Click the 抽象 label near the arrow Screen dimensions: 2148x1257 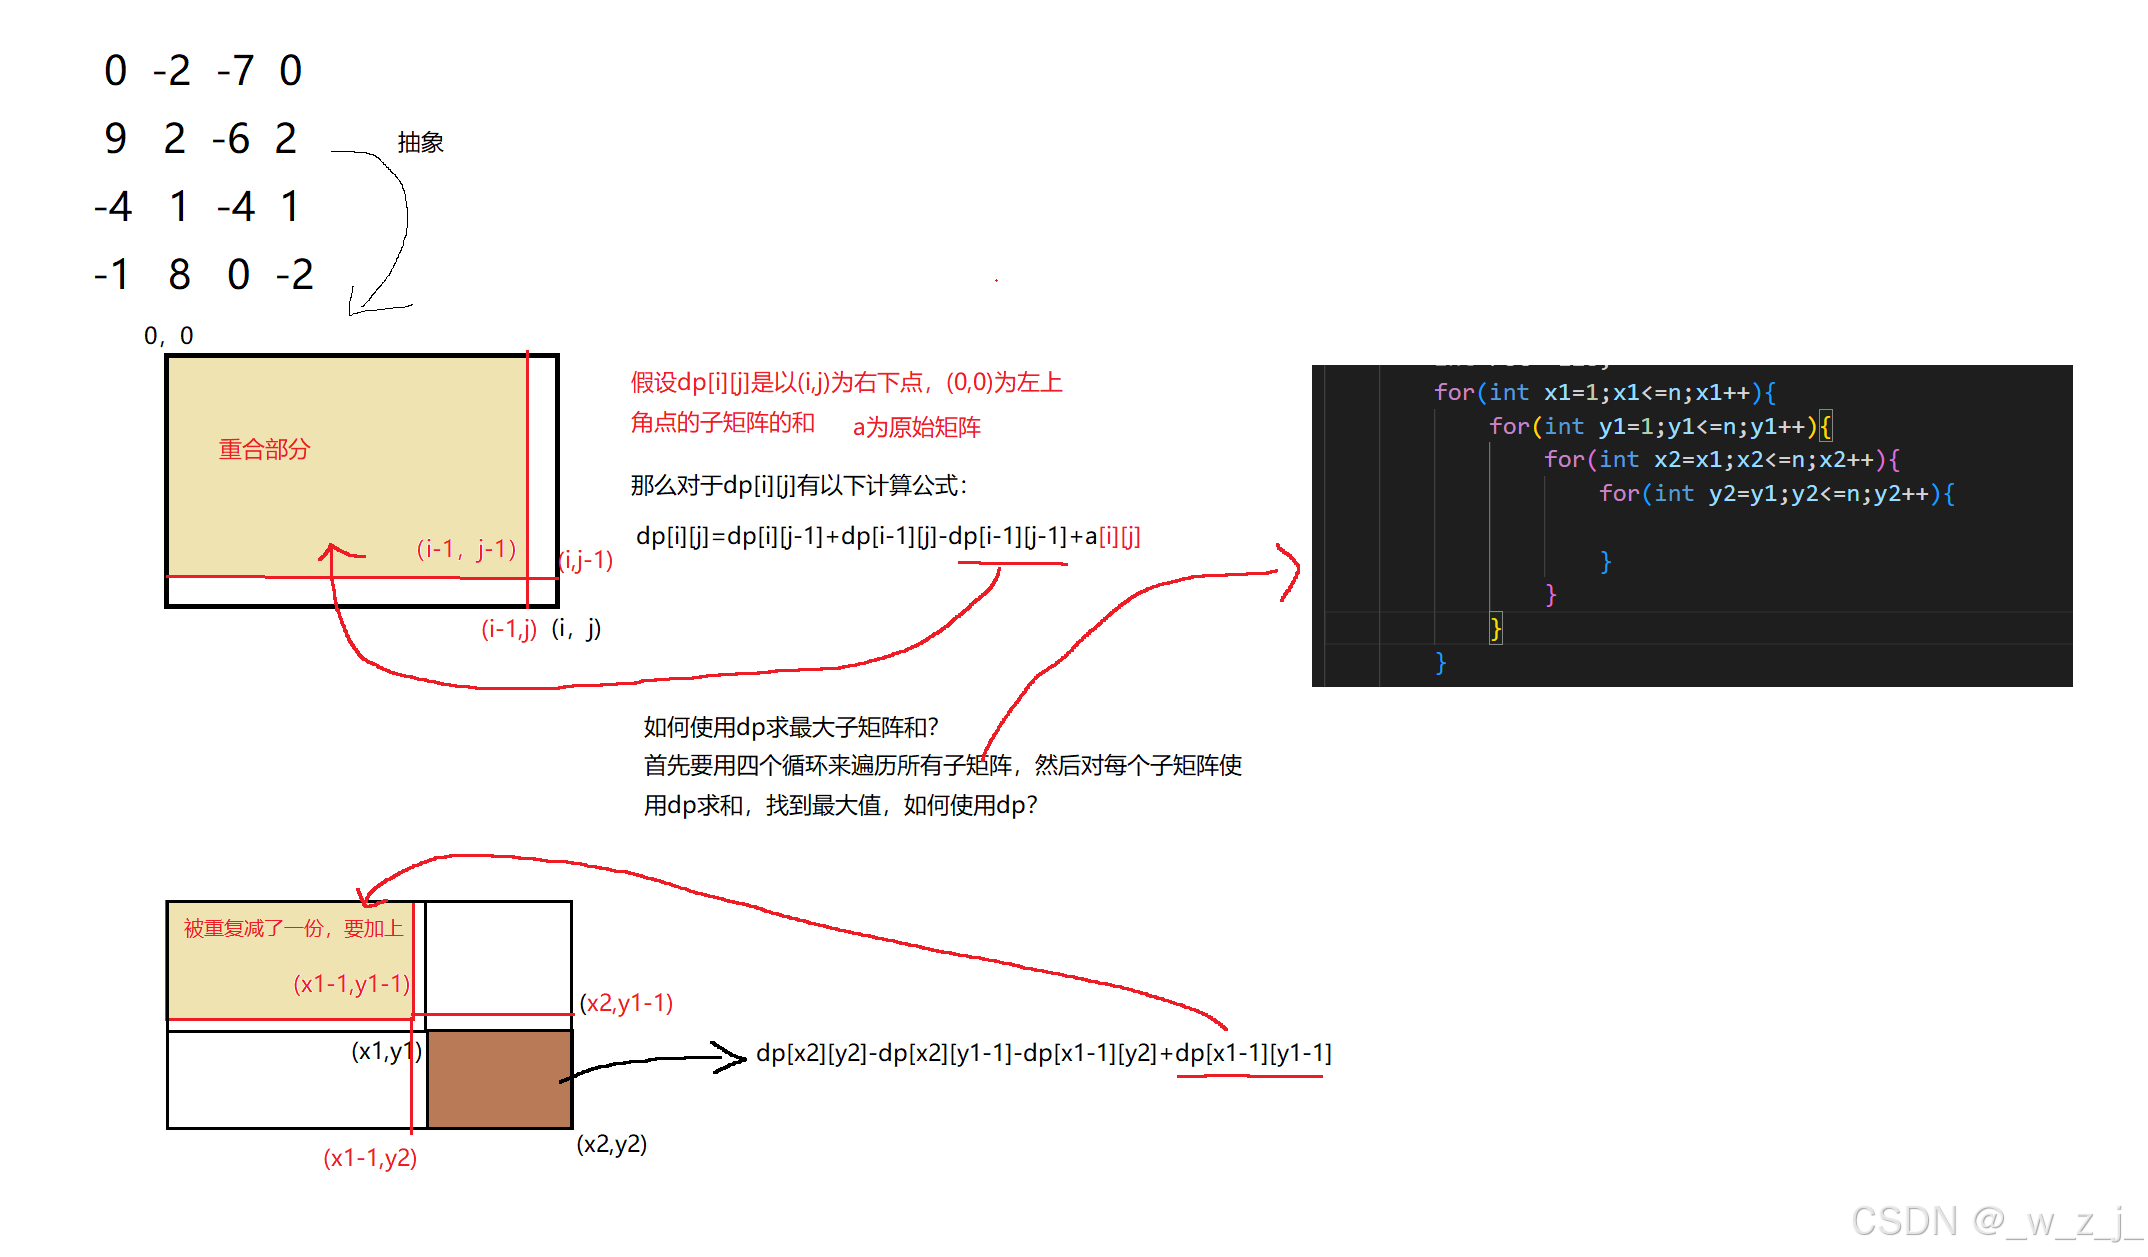pos(420,143)
